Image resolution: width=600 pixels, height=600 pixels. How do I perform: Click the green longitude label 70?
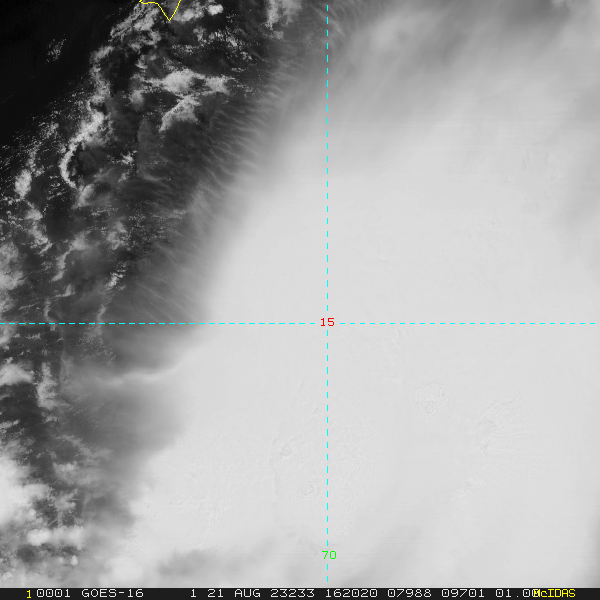point(328,555)
